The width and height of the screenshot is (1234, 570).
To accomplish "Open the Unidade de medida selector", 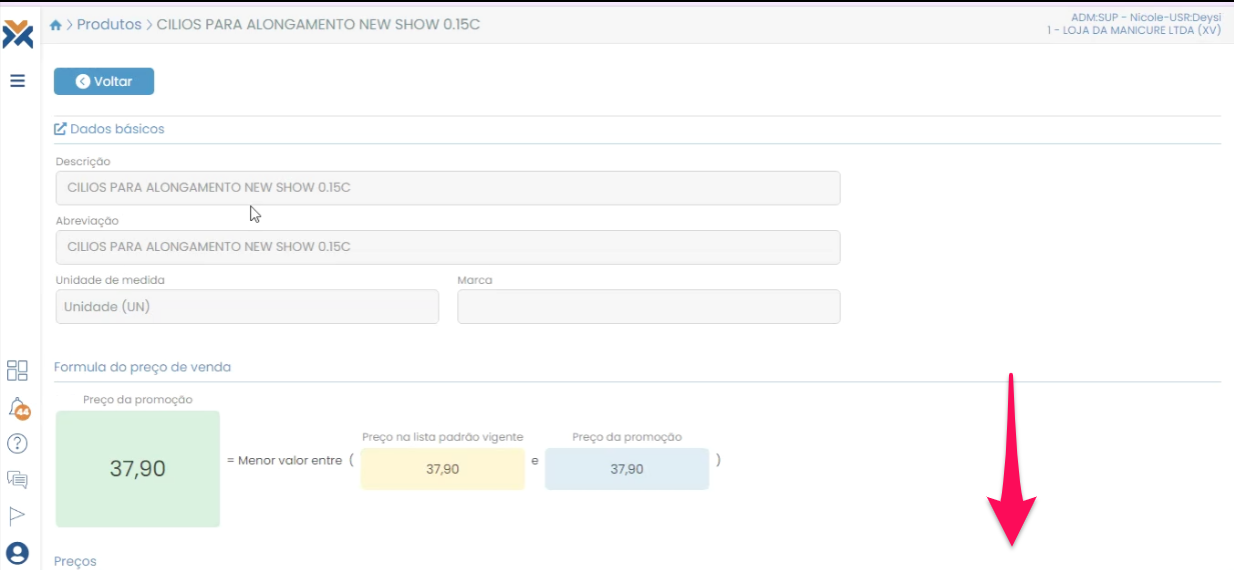I will tap(247, 307).
